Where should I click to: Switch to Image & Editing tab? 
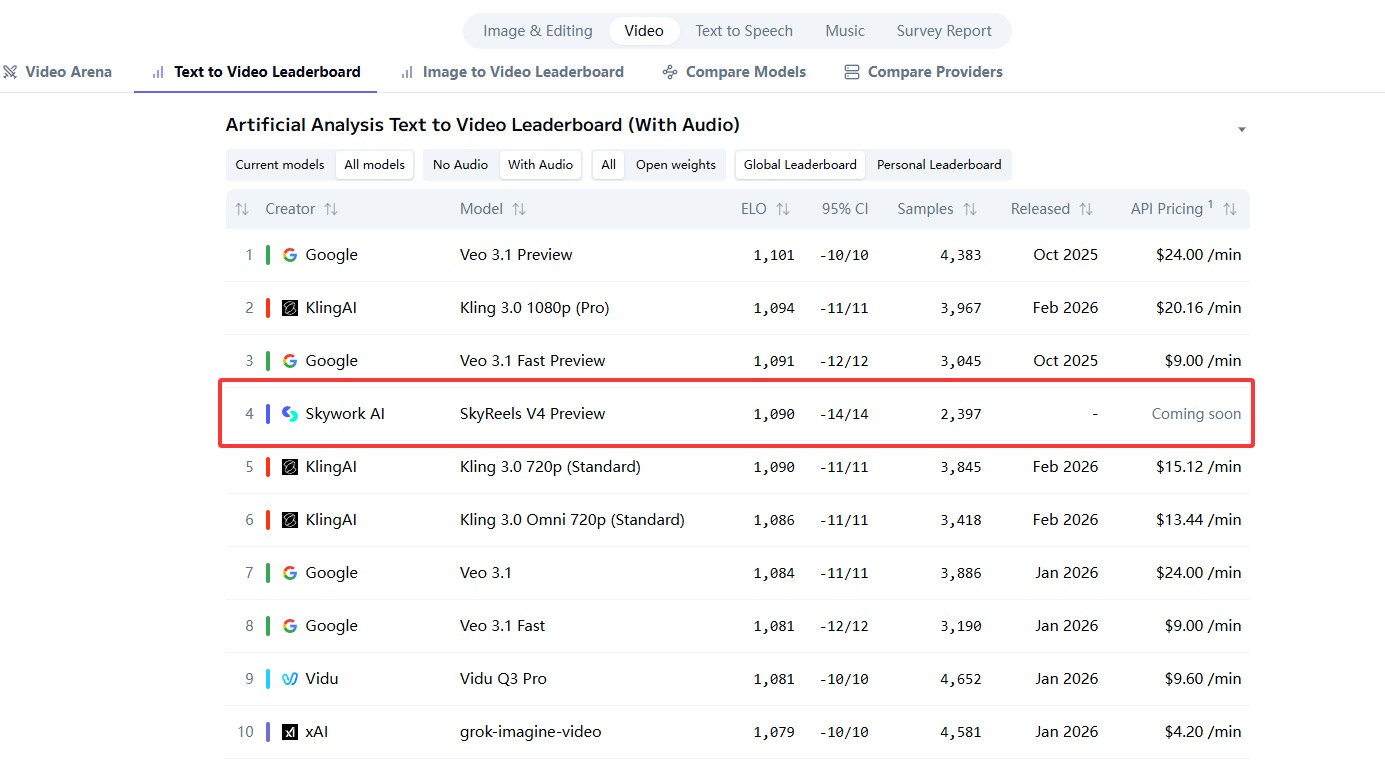(537, 31)
